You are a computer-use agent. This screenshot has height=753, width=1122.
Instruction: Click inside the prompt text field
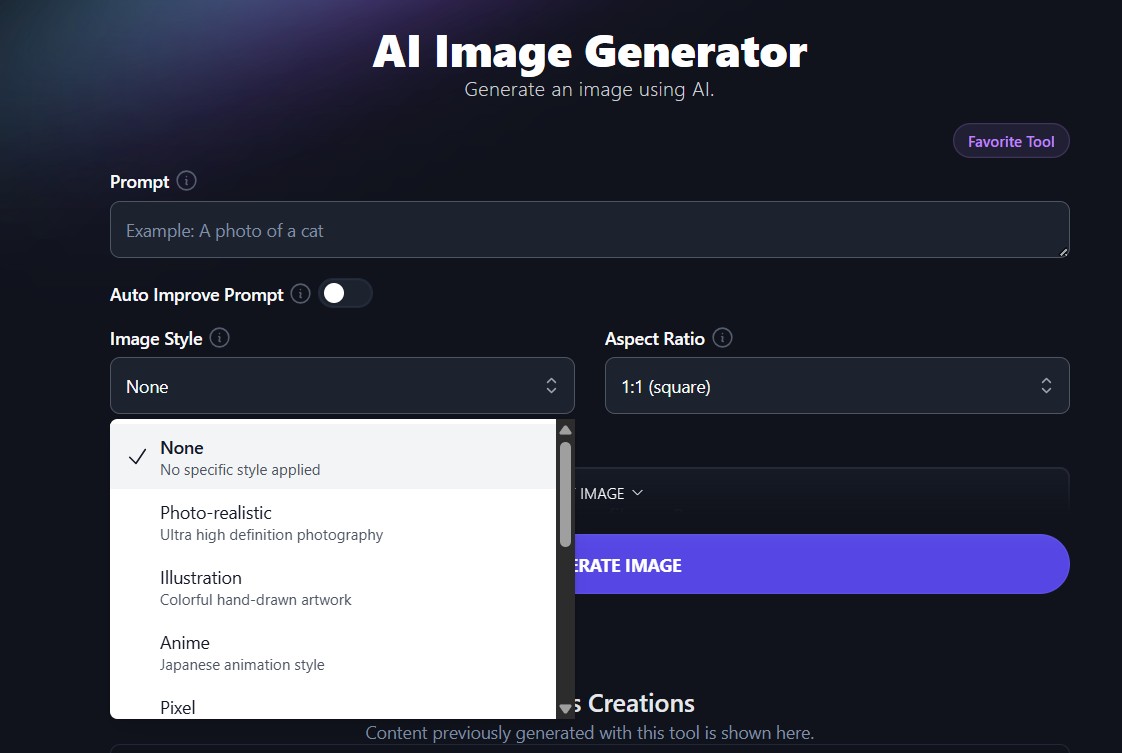[589, 229]
